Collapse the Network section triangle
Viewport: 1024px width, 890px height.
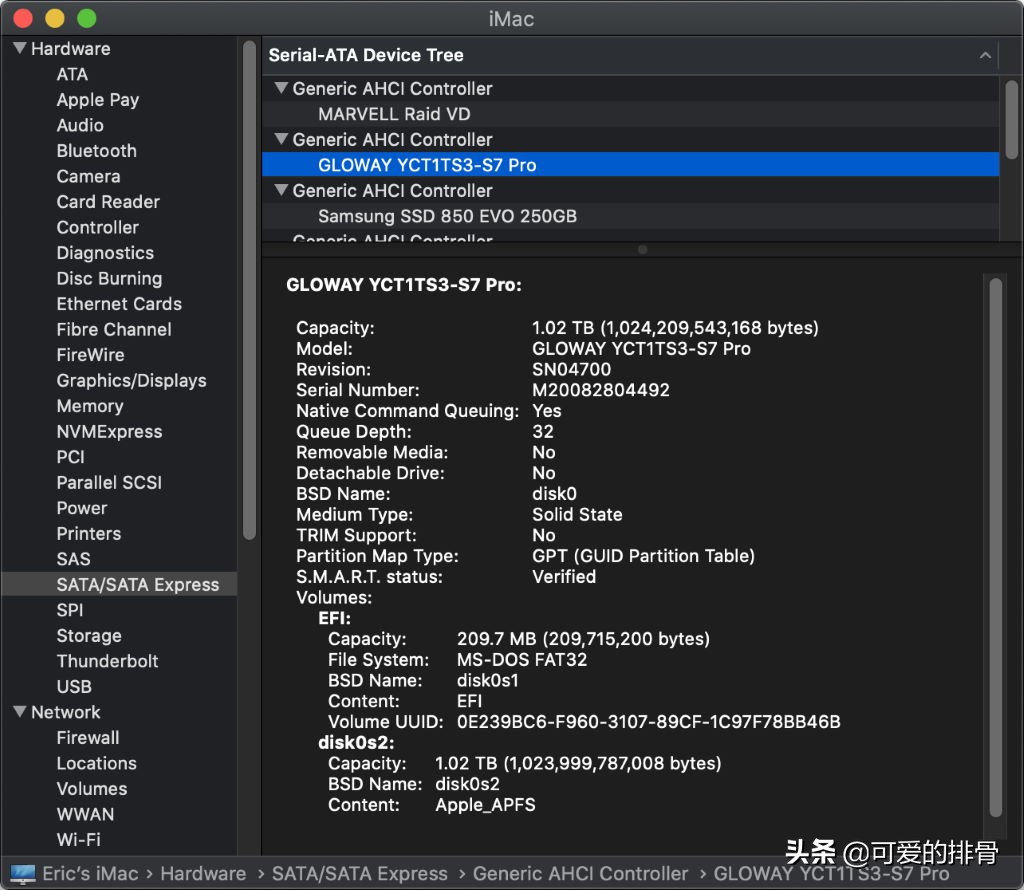point(19,712)
